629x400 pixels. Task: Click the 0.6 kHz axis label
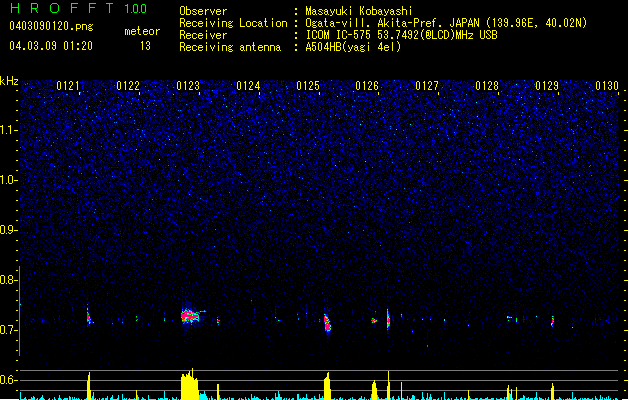[9, 380]
